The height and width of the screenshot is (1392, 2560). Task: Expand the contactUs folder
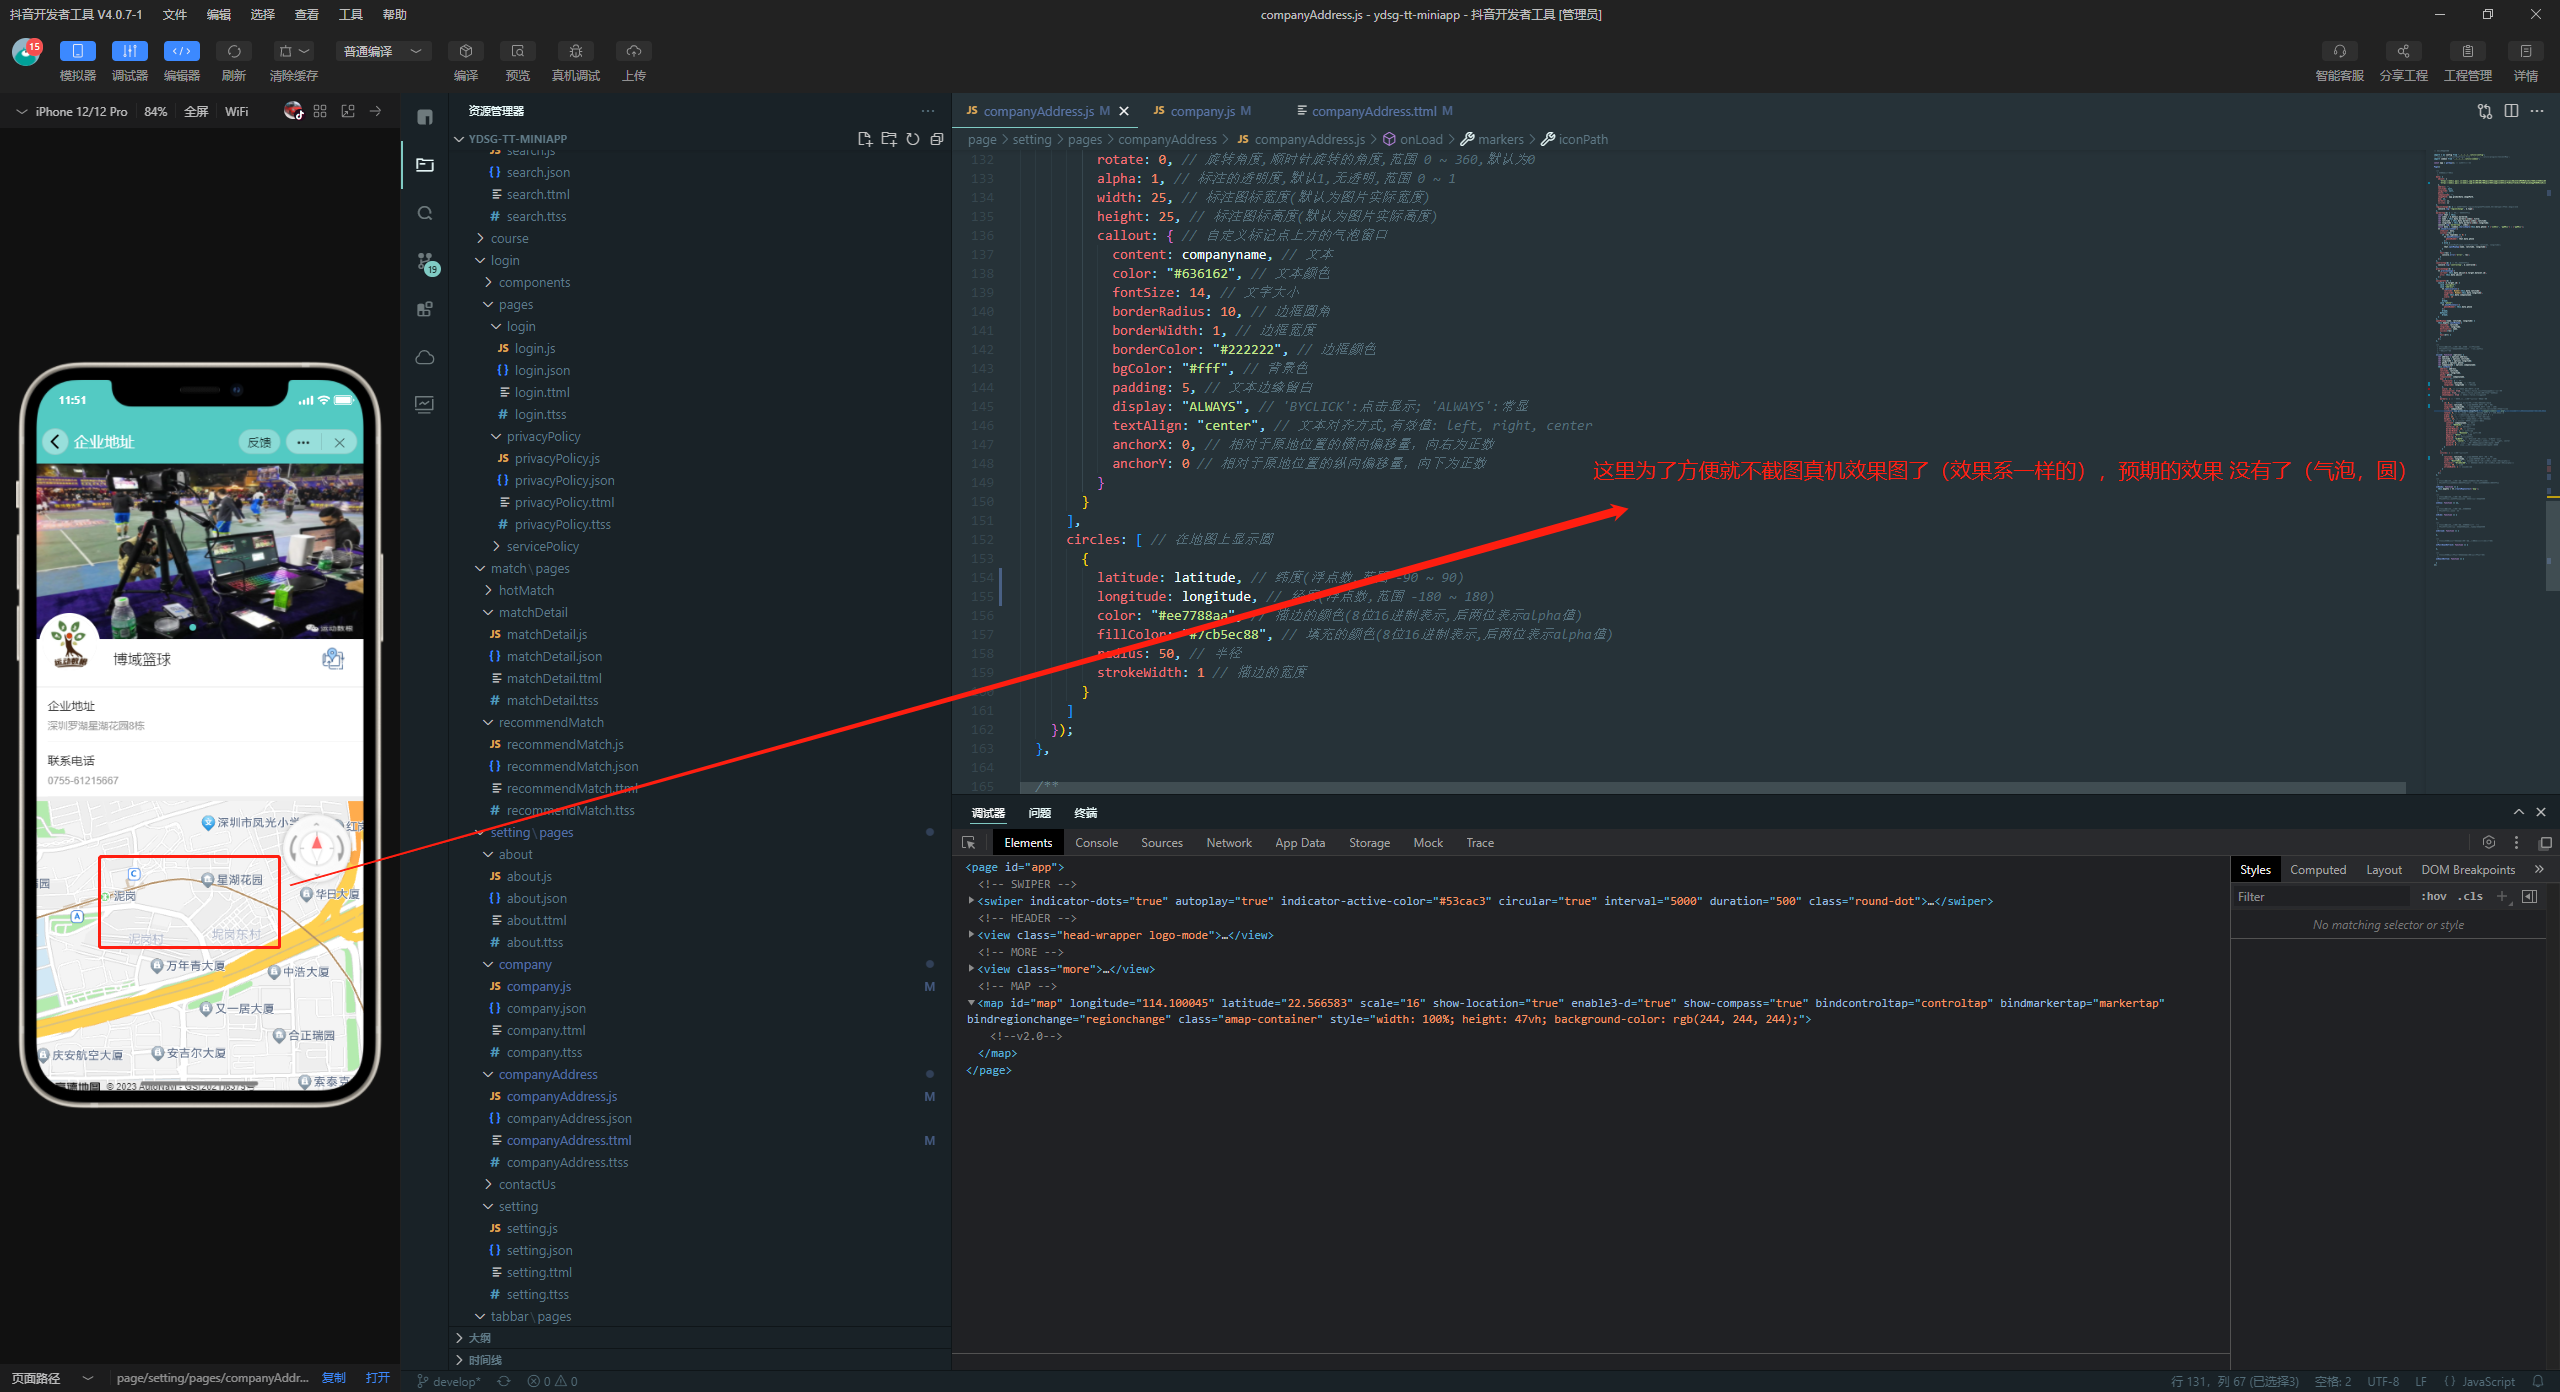click(527, 1184)
